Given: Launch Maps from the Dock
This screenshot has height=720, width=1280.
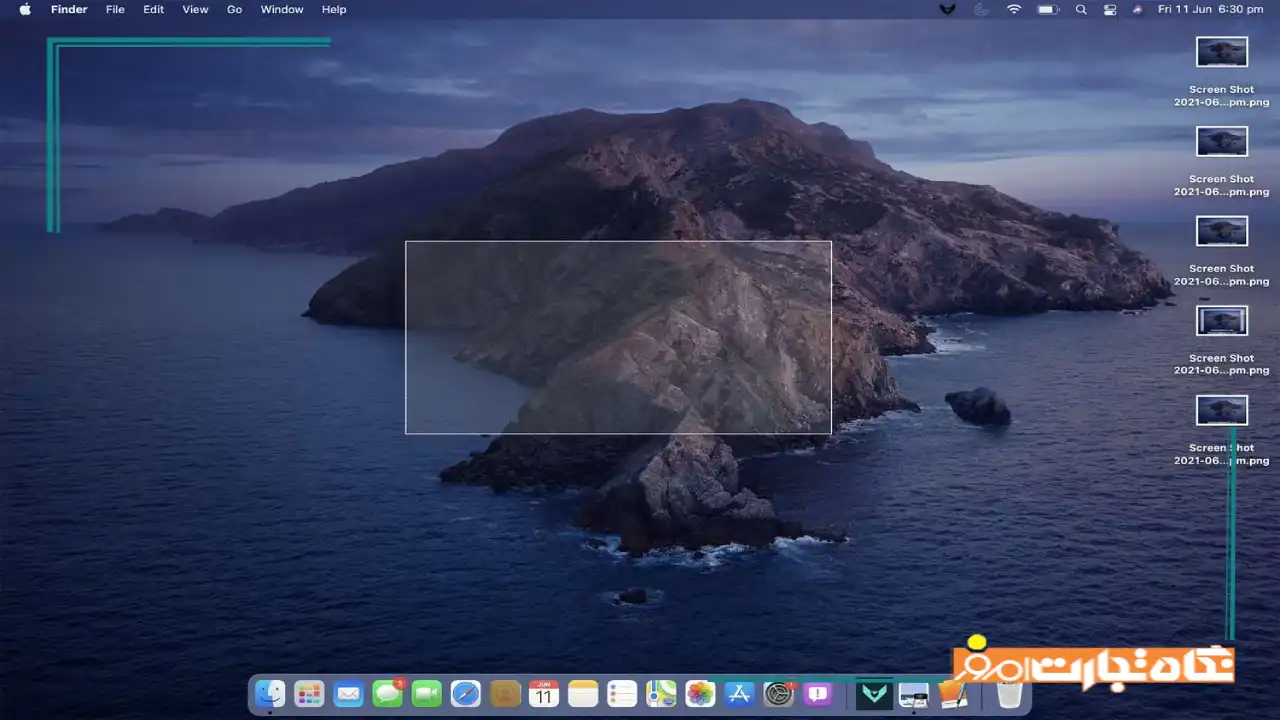Looking at the screenshot, I should click(x=661, y=693).
